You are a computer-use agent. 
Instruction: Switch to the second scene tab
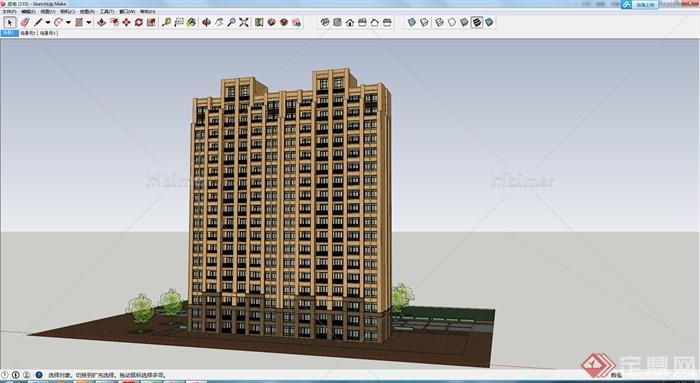pyautogui.click(x=28, y=33)
